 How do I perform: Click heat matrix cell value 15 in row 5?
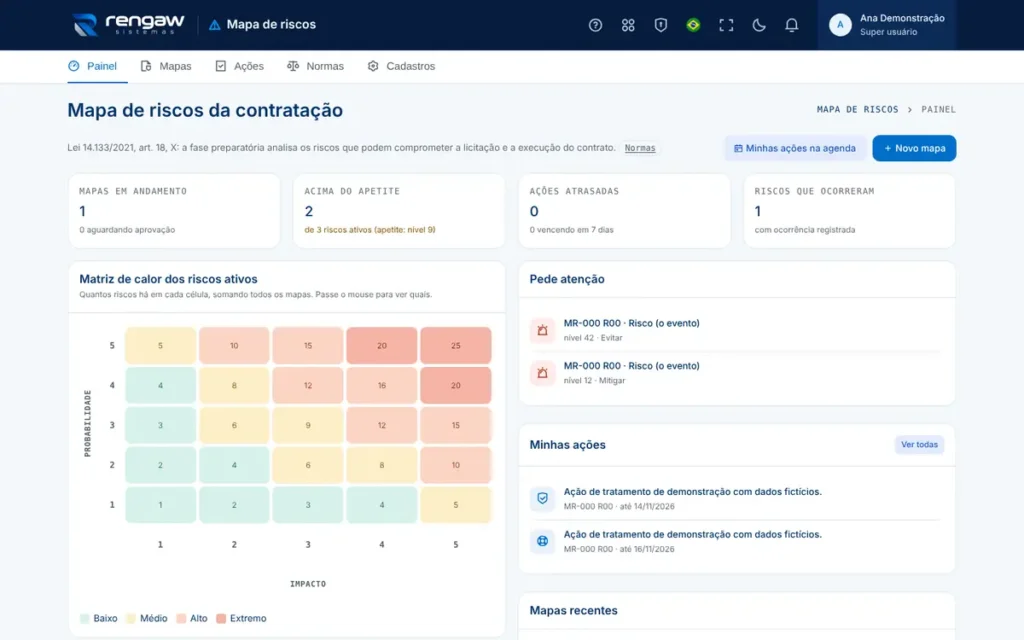point(308,345)
